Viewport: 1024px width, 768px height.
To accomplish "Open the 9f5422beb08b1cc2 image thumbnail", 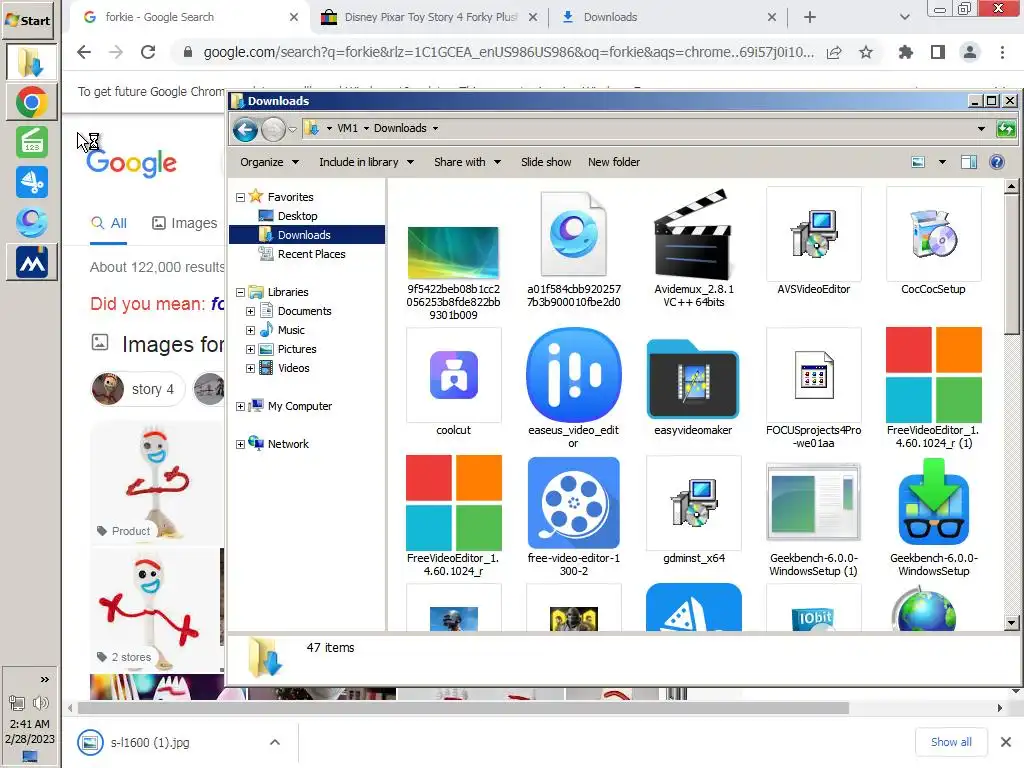I will (x=453, y=253).
